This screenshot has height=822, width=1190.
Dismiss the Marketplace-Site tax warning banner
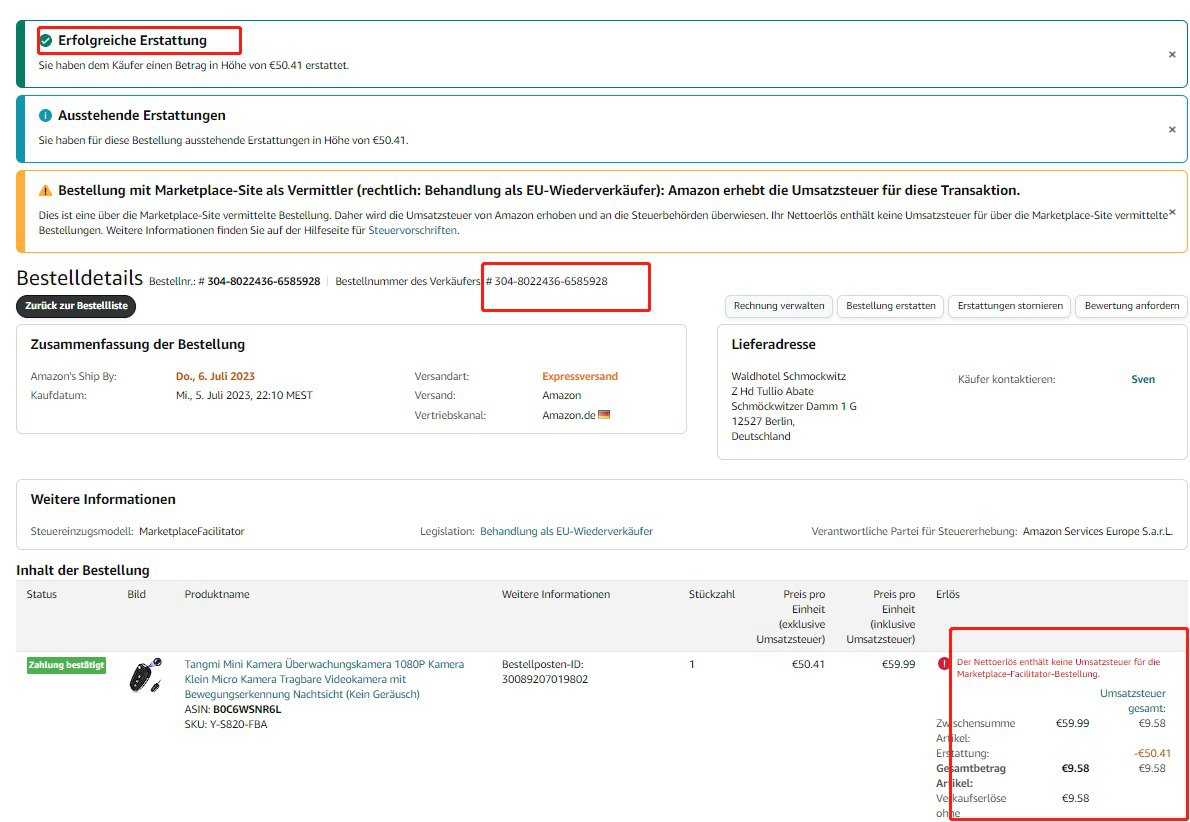coord(1172,212)
